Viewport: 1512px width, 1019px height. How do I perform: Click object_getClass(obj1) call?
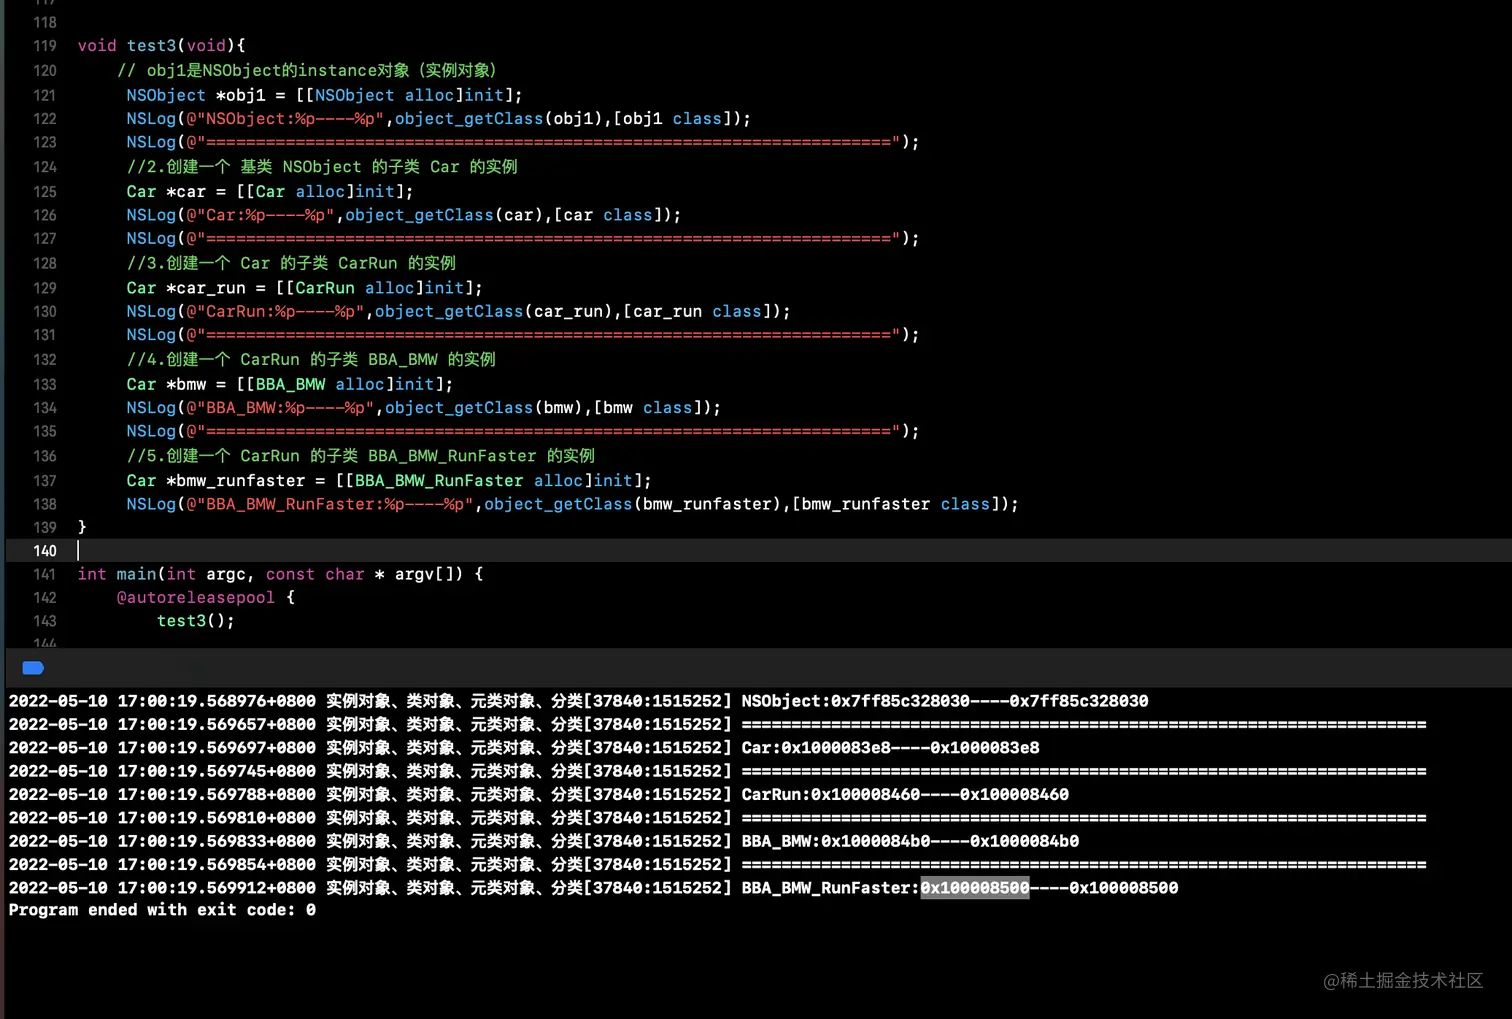pos(499,119)
